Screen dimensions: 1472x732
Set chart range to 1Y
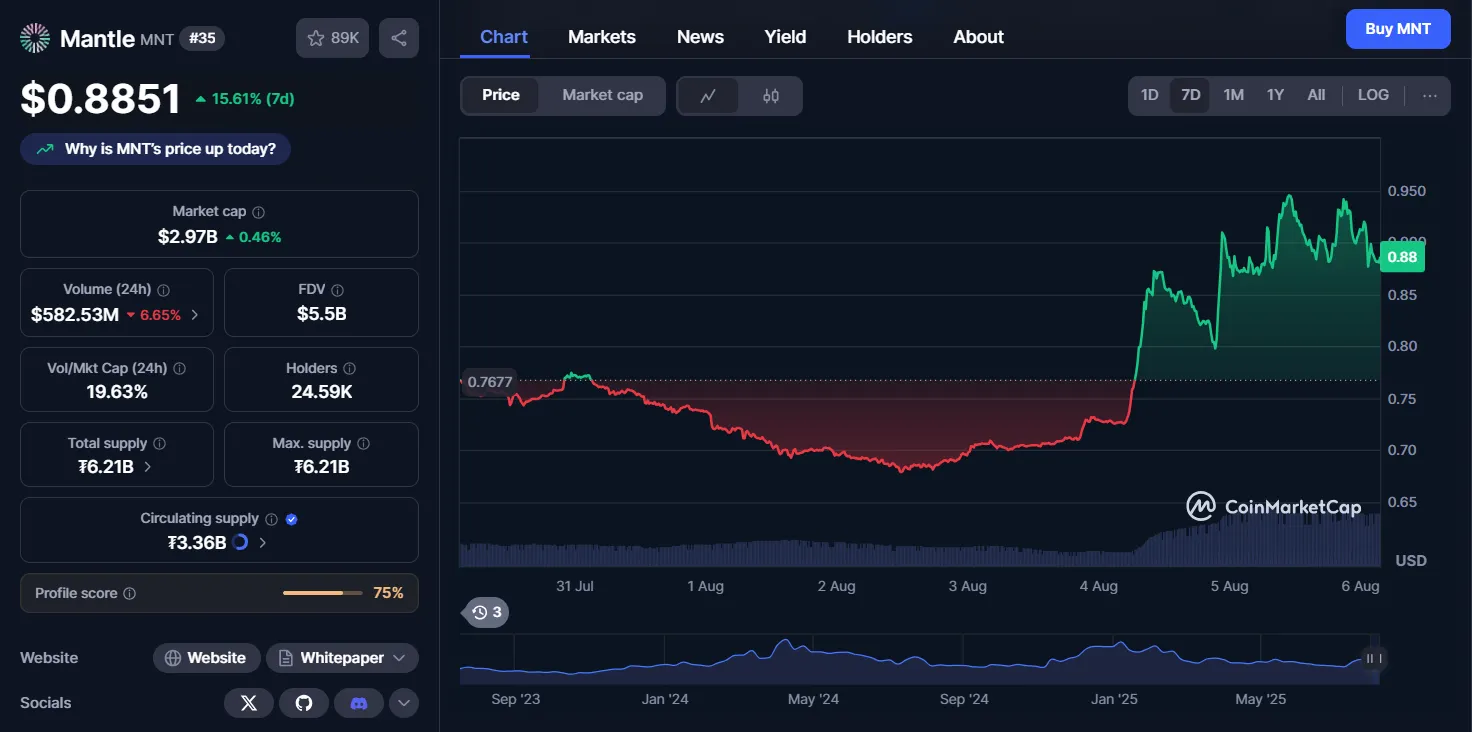pos(1275,95)
